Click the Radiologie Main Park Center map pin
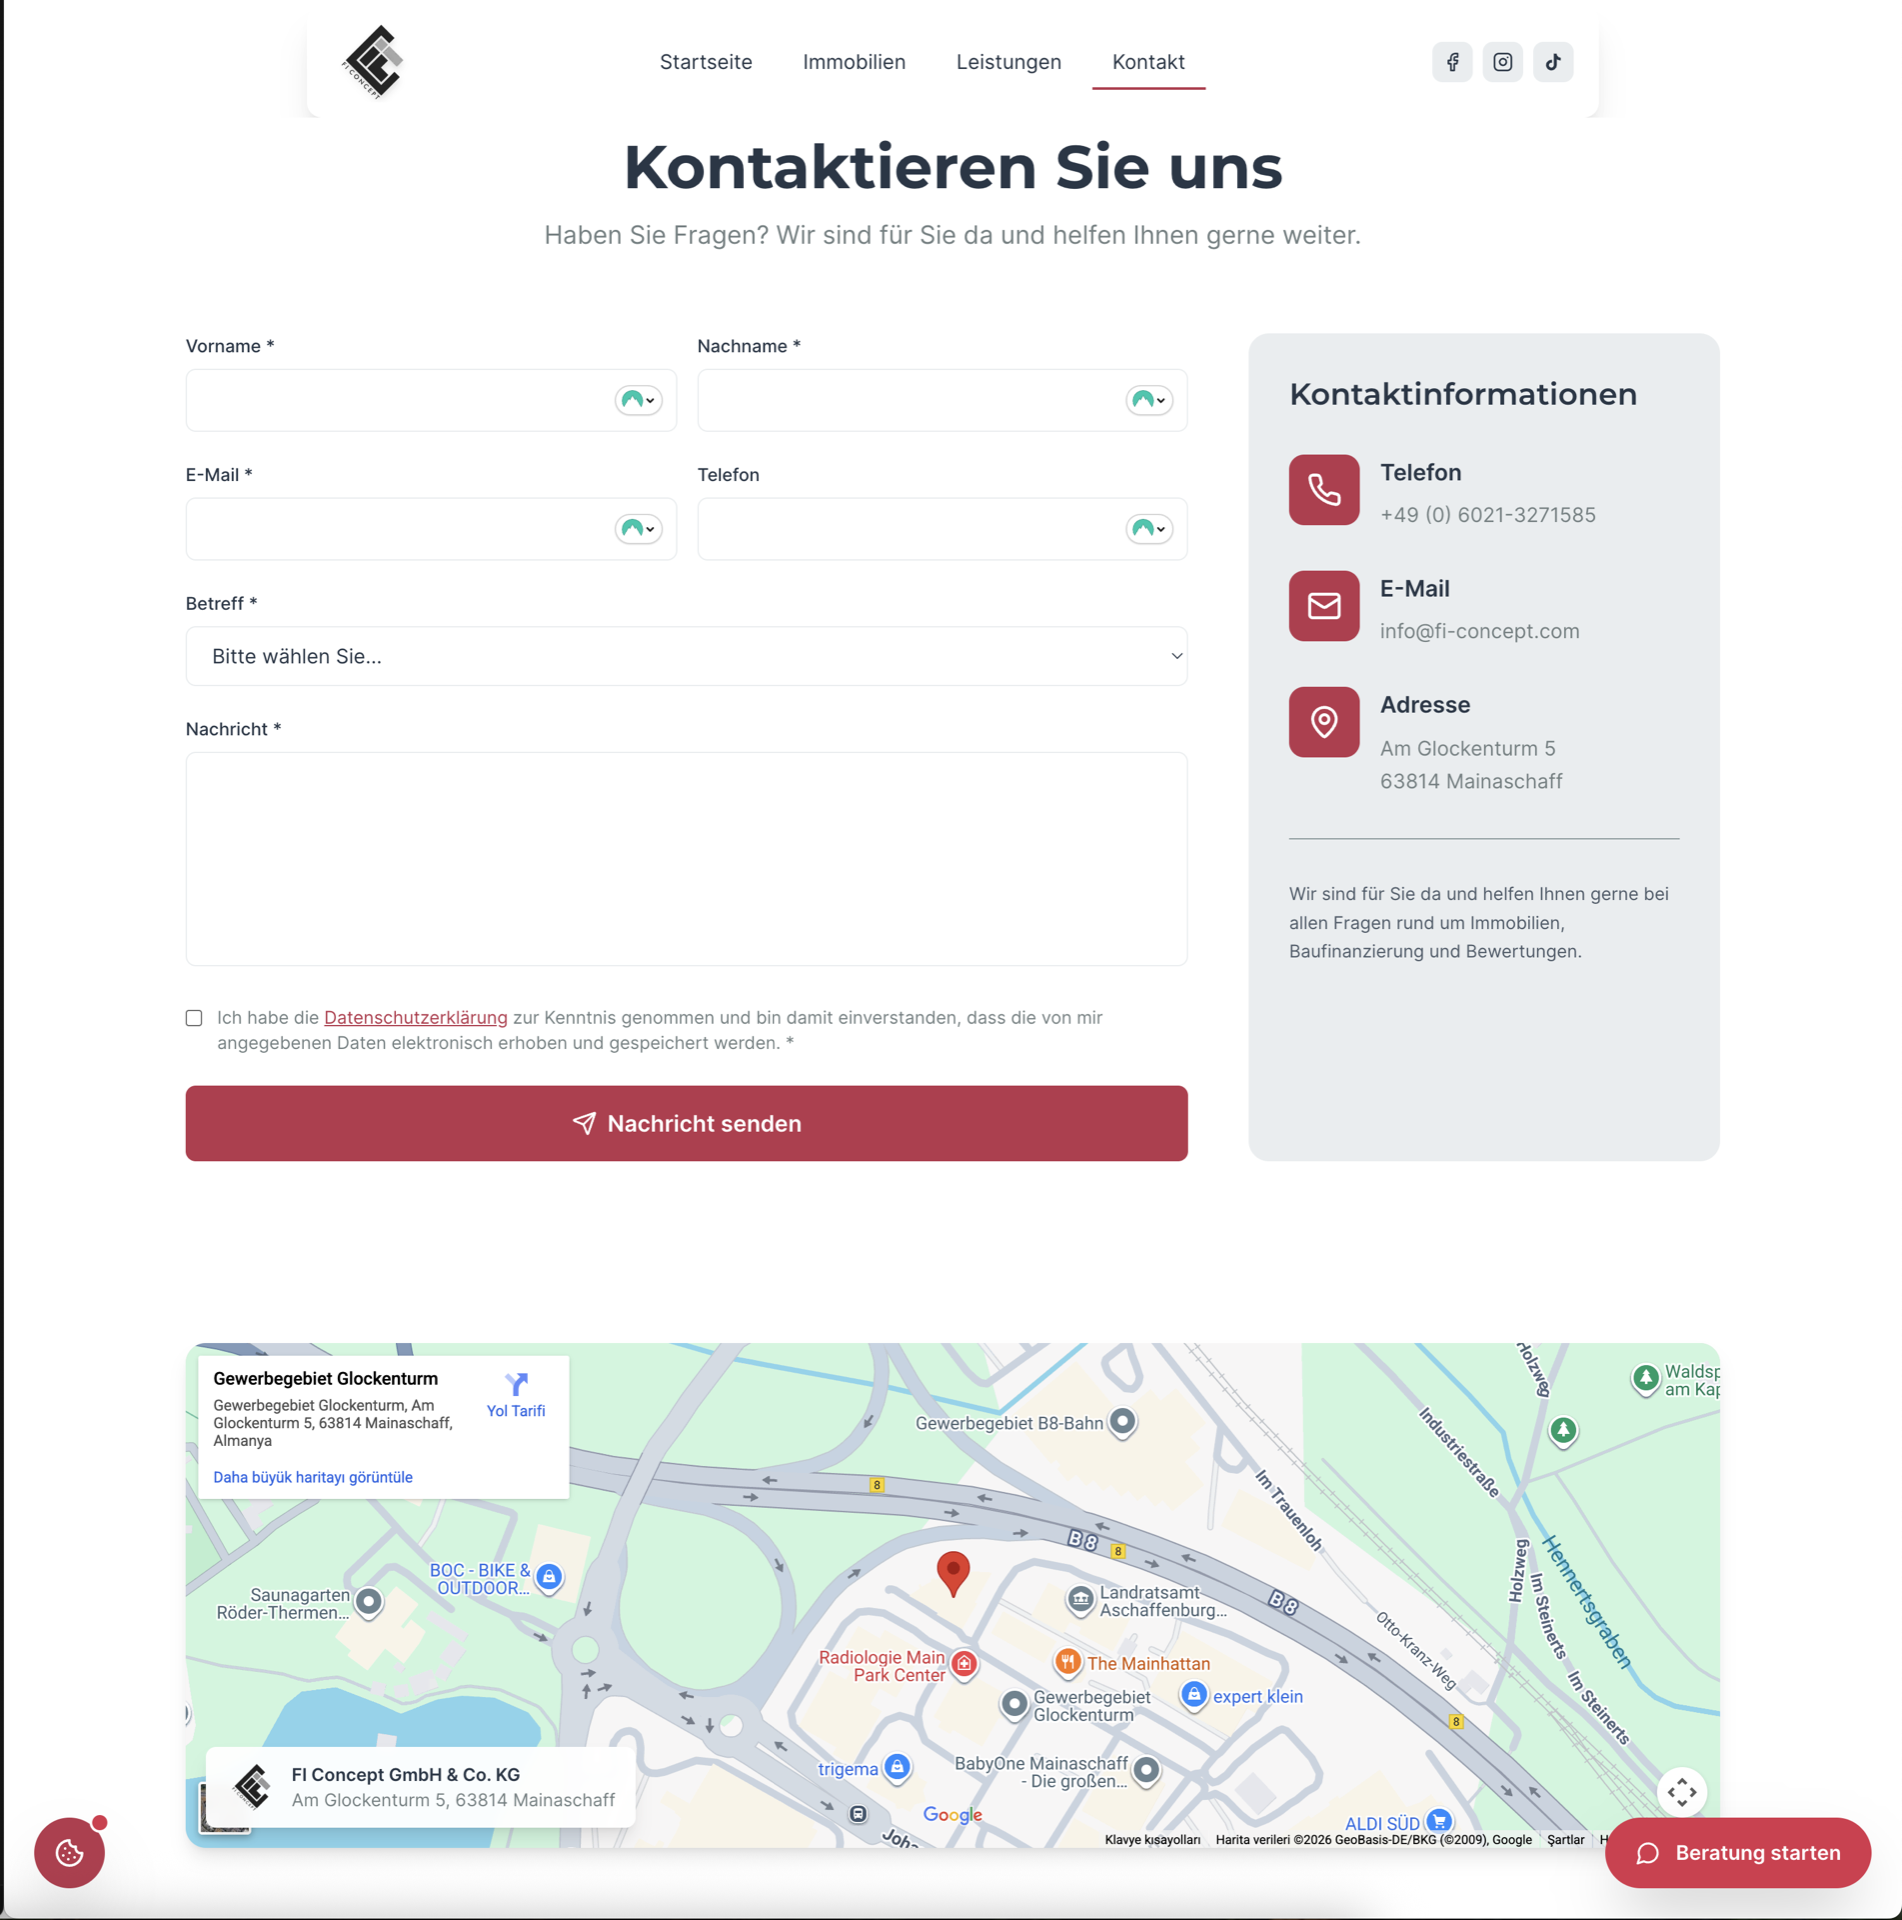Screen dimensions: 1902x1920 pyautogui.click(x=964, y=1664)
